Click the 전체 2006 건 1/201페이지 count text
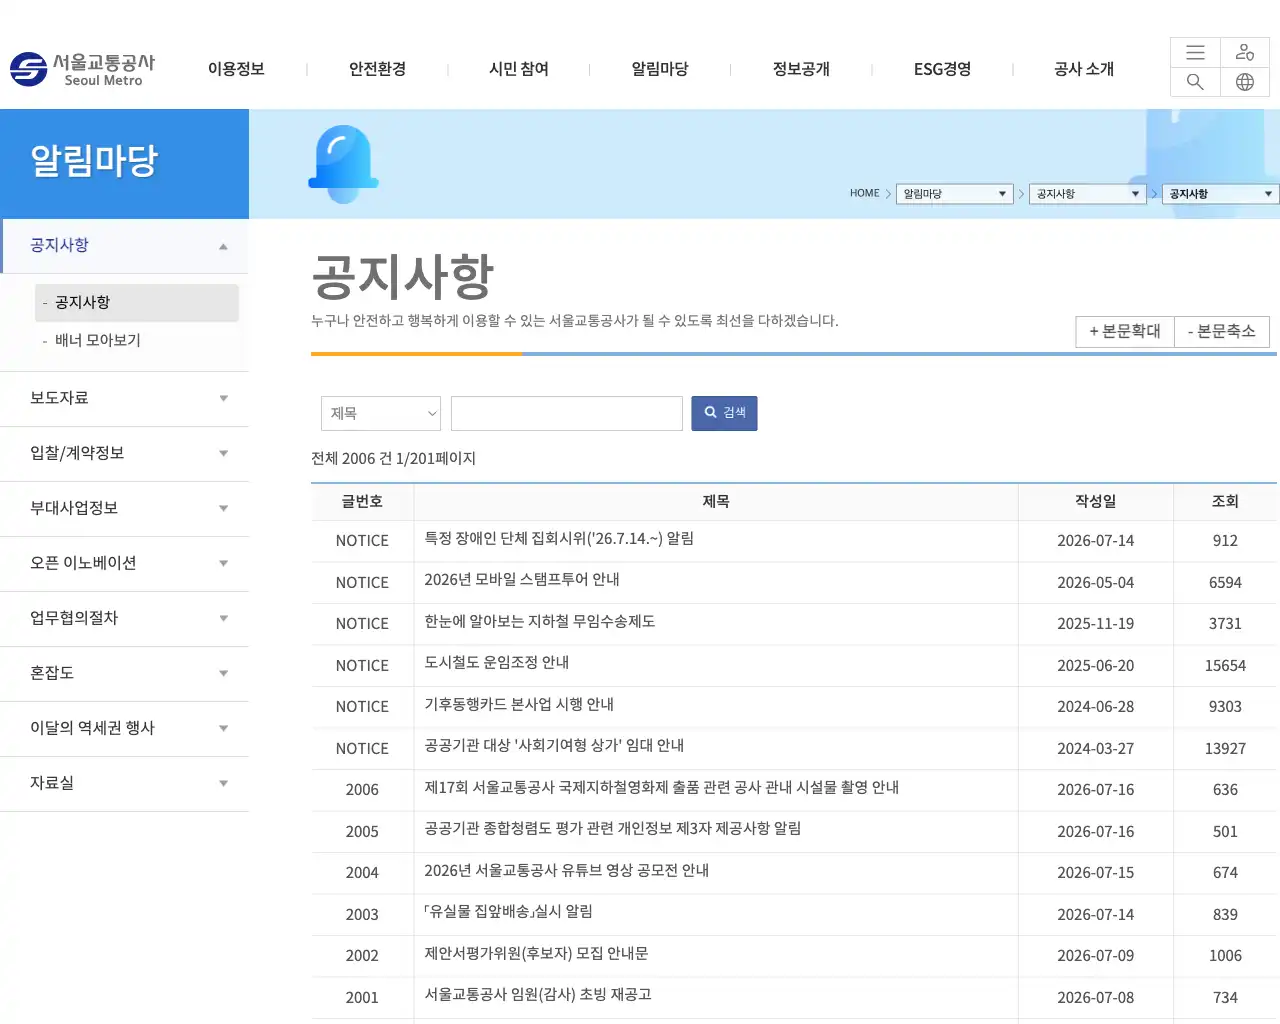This screenshot has width=1280, height=1024. point(393,459)
